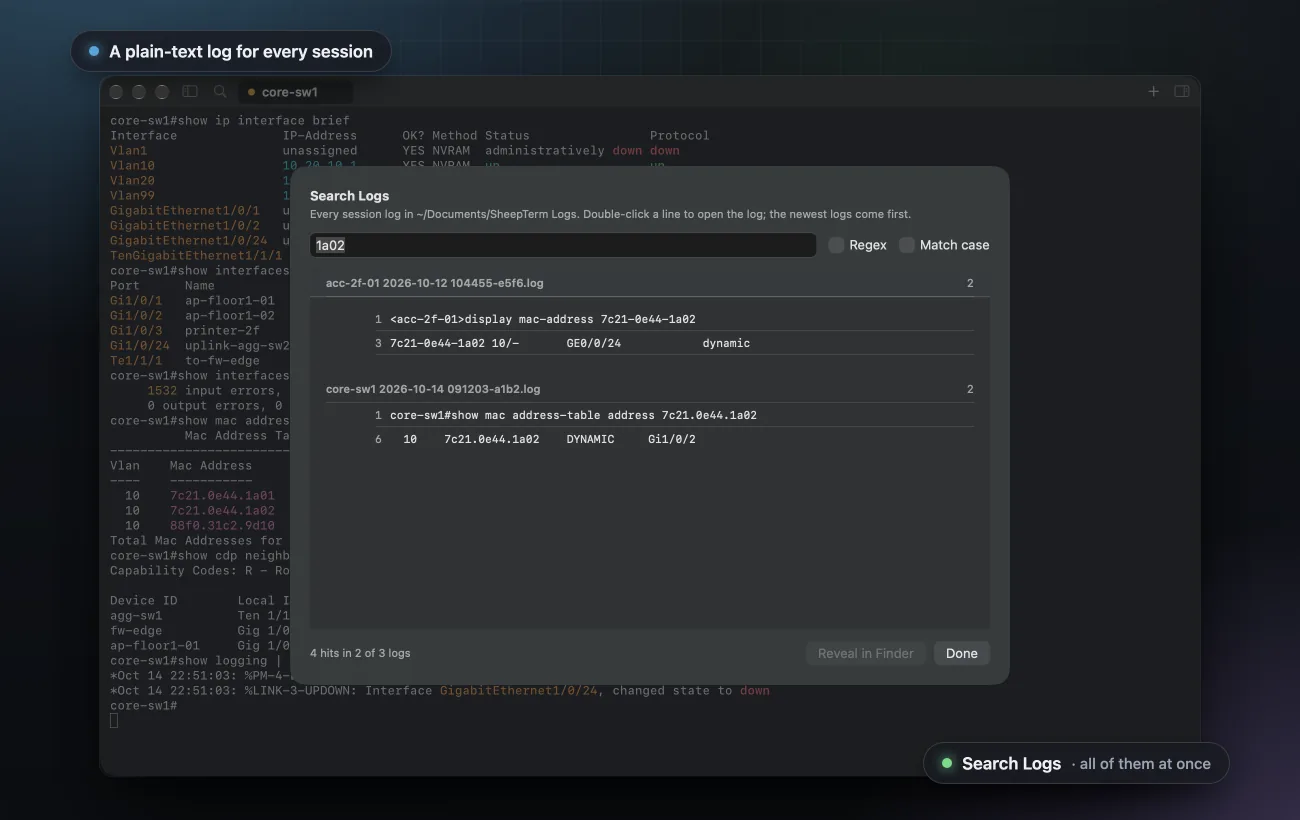Click MAC address 88f0.31c2.9d10 in the terminal
Image resolution: width=1300 pixels, height=820 pixels.
tap(222, 526)
